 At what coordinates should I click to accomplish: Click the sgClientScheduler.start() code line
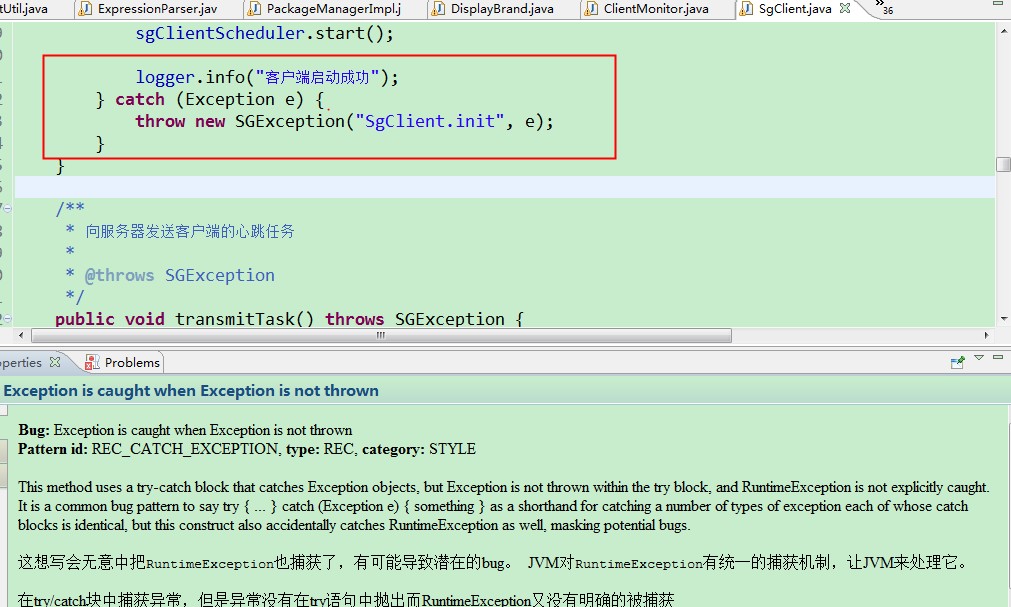[x=264, y=33]
